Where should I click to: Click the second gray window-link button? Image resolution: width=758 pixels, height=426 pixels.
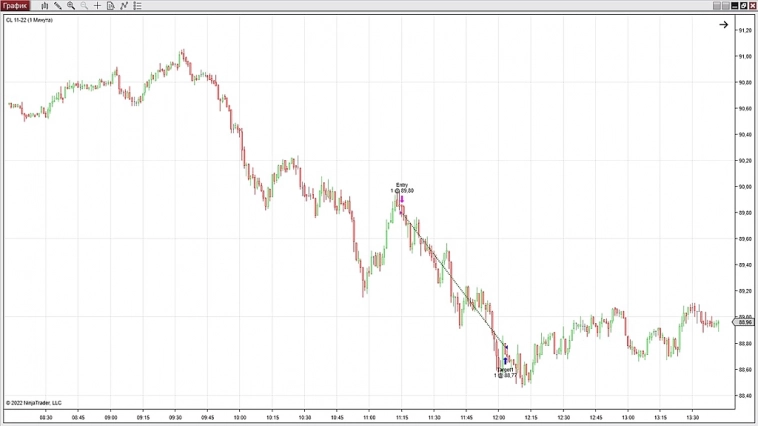[x=725, y=6]
